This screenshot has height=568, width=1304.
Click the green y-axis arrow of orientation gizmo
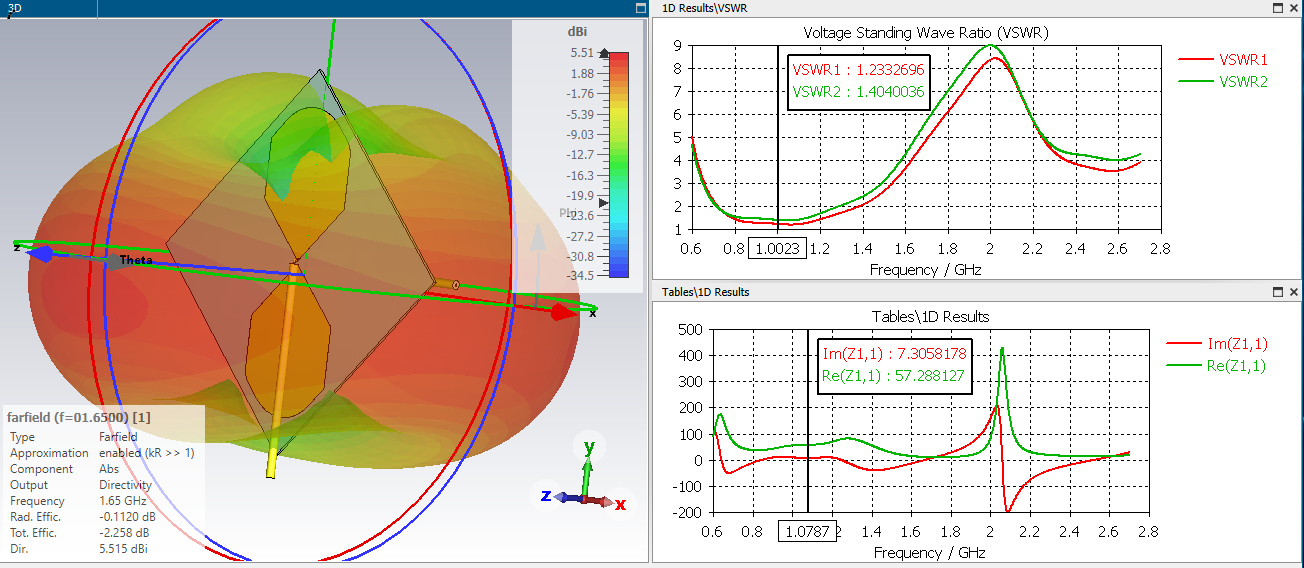click(589, 465)
